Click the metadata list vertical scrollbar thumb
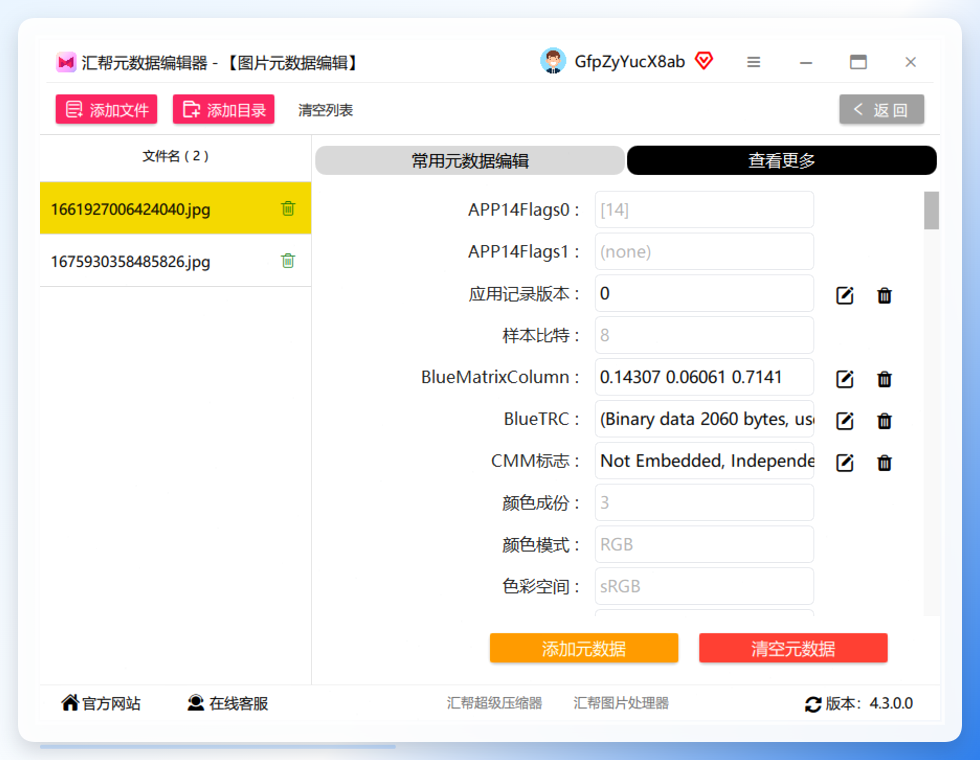The width and height of the screenshot is (980, 760). pos(931,211)
